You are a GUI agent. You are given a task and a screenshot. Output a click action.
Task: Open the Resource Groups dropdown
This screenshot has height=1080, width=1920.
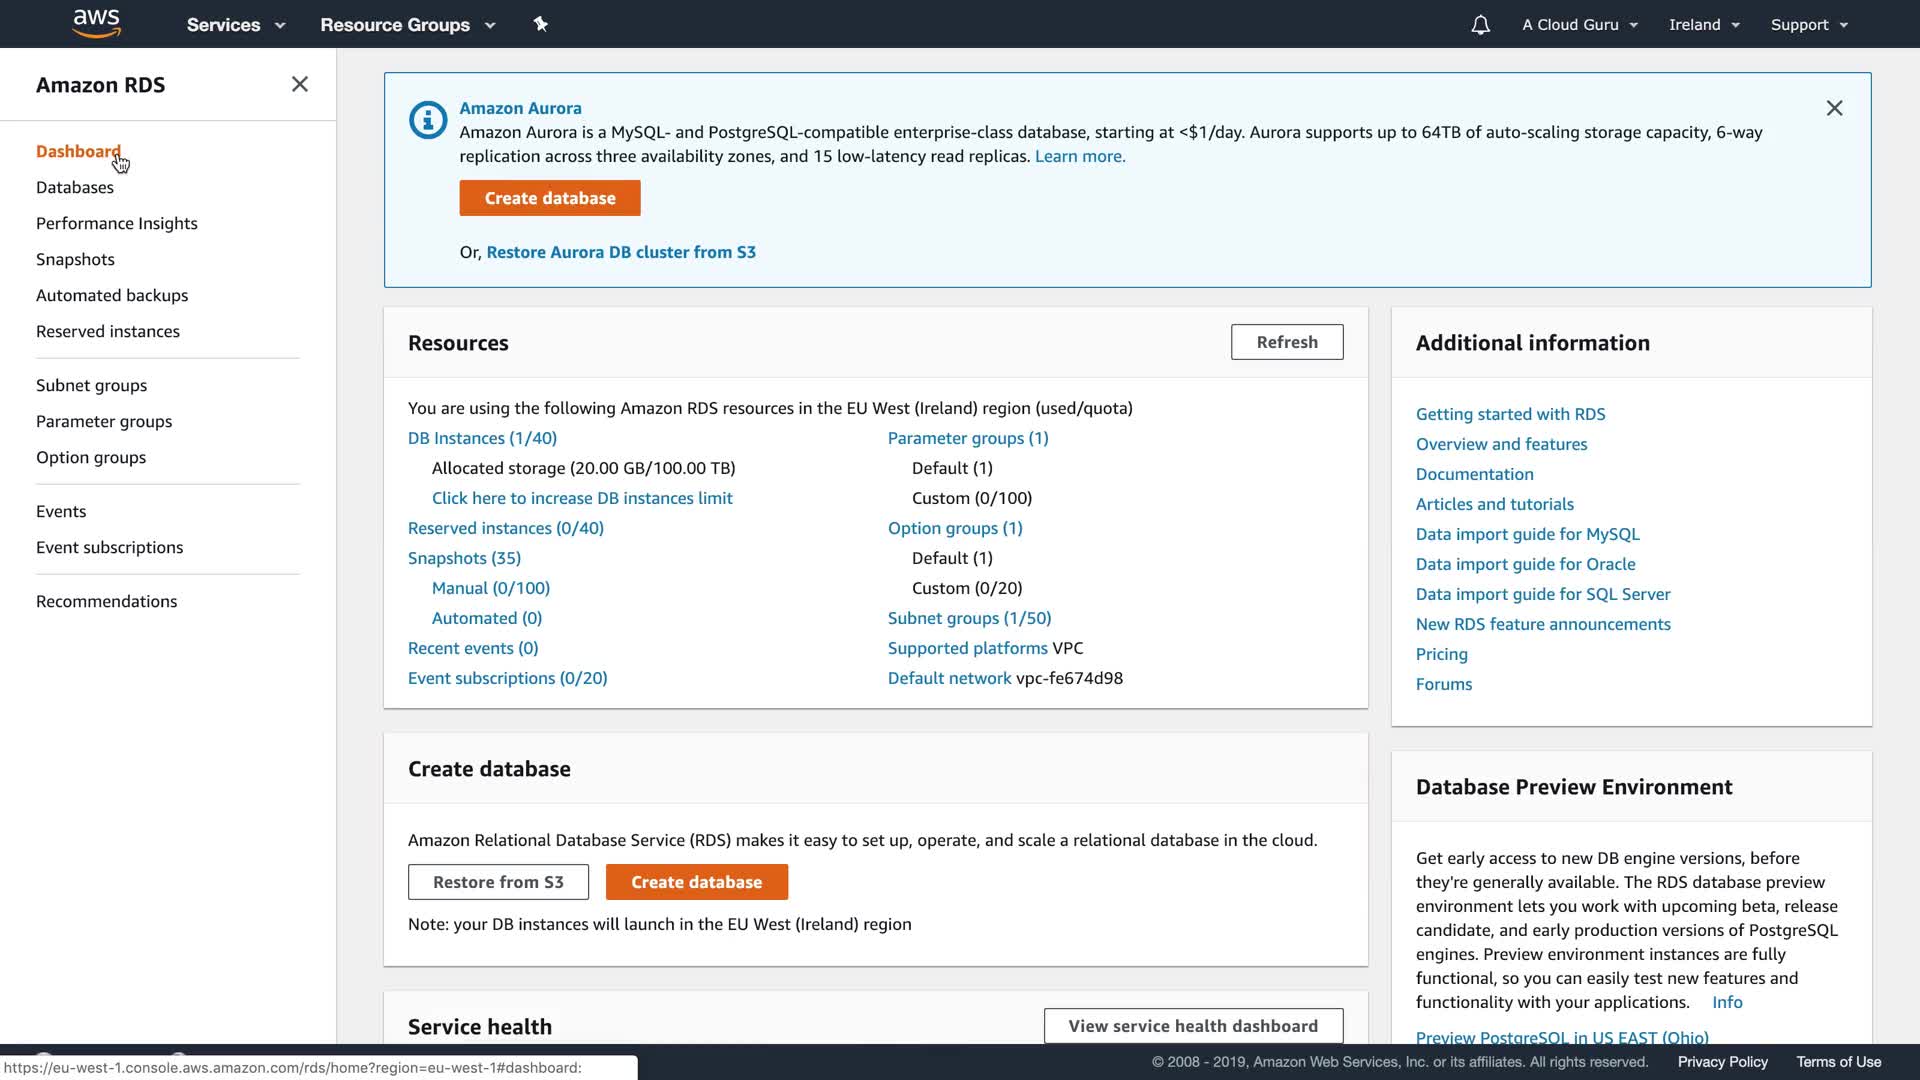[407, 25]
